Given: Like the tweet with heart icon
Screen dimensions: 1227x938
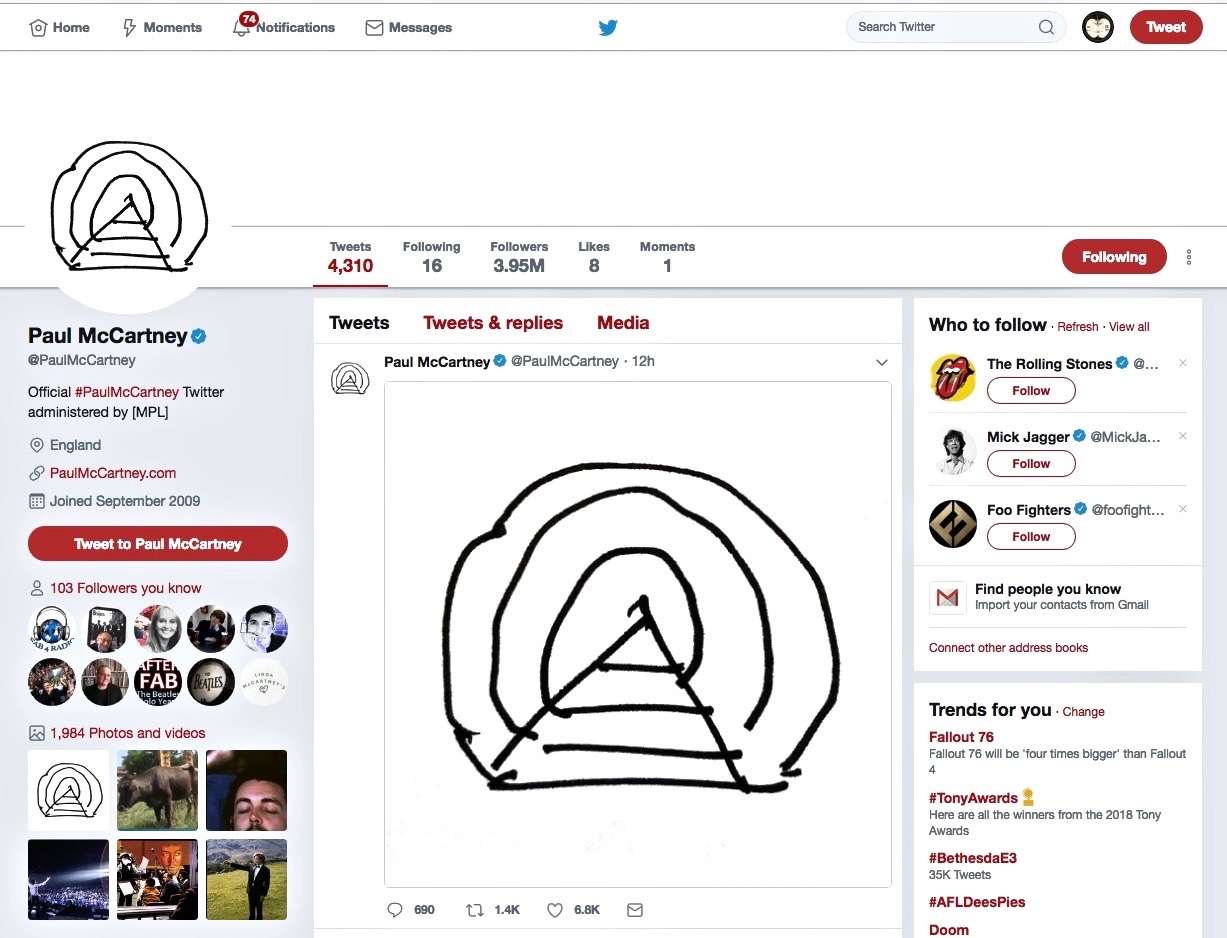Looking at the screenshot, I should point(555,910).
